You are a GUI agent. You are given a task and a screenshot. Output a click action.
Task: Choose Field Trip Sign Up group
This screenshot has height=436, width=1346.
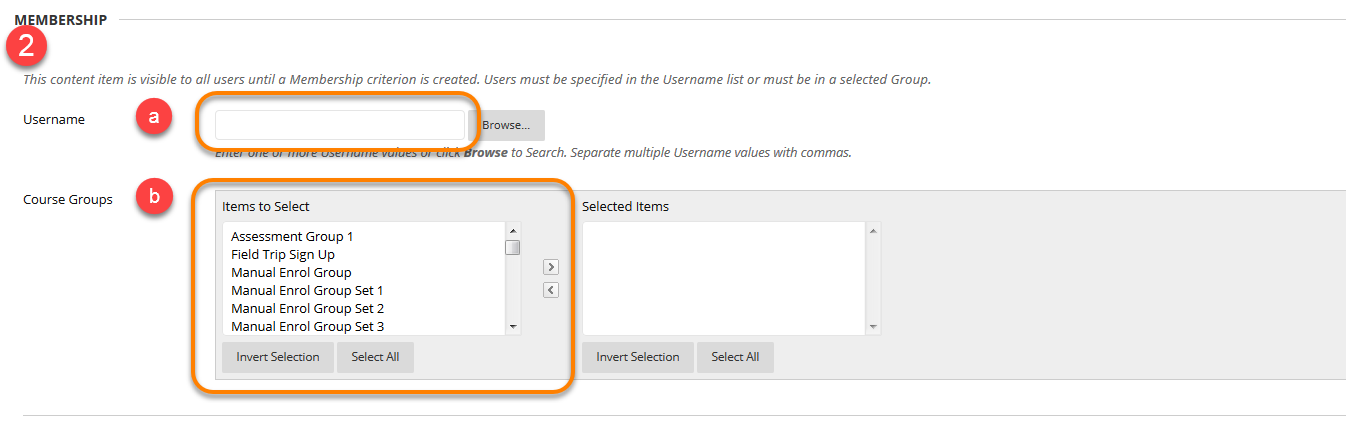click(x=283, y=255)
